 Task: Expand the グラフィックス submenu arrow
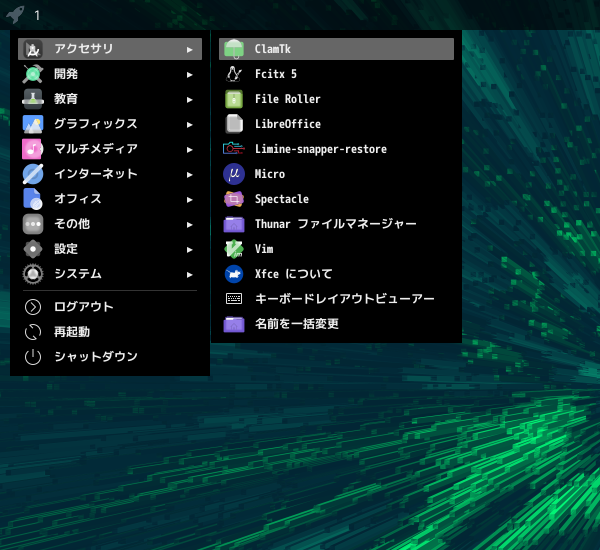click(189, 124)
